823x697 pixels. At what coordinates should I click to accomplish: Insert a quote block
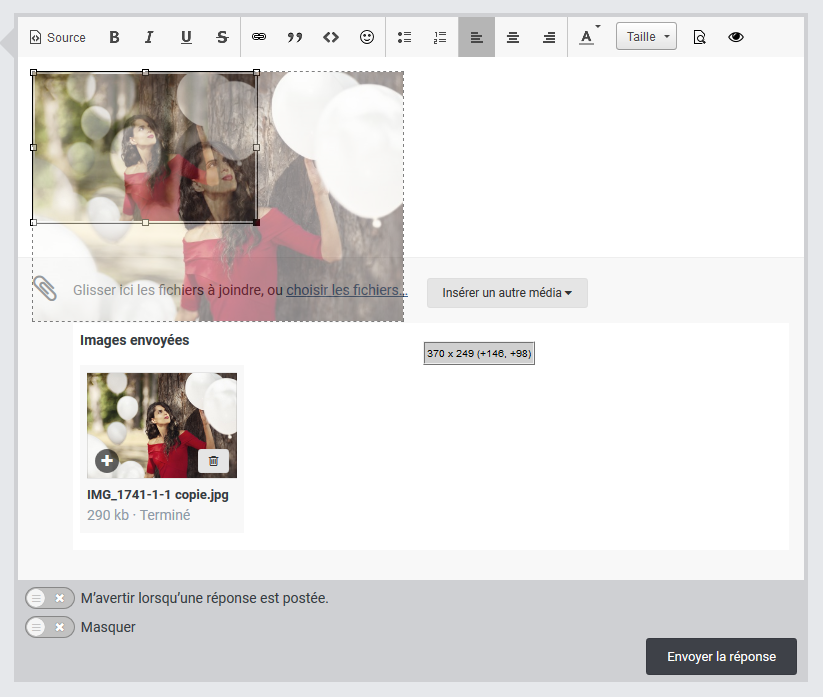click(295, 37)
